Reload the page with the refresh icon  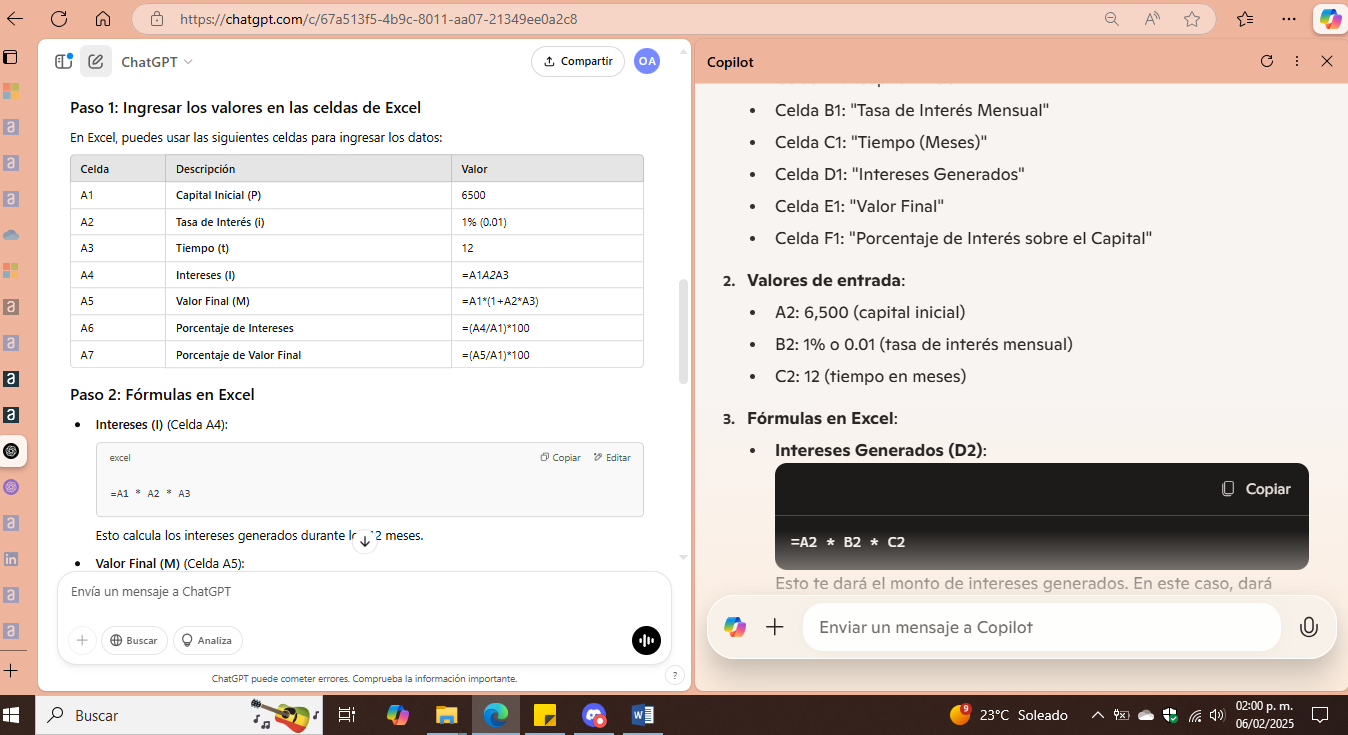pyautogui.click(x=59, y=19)
